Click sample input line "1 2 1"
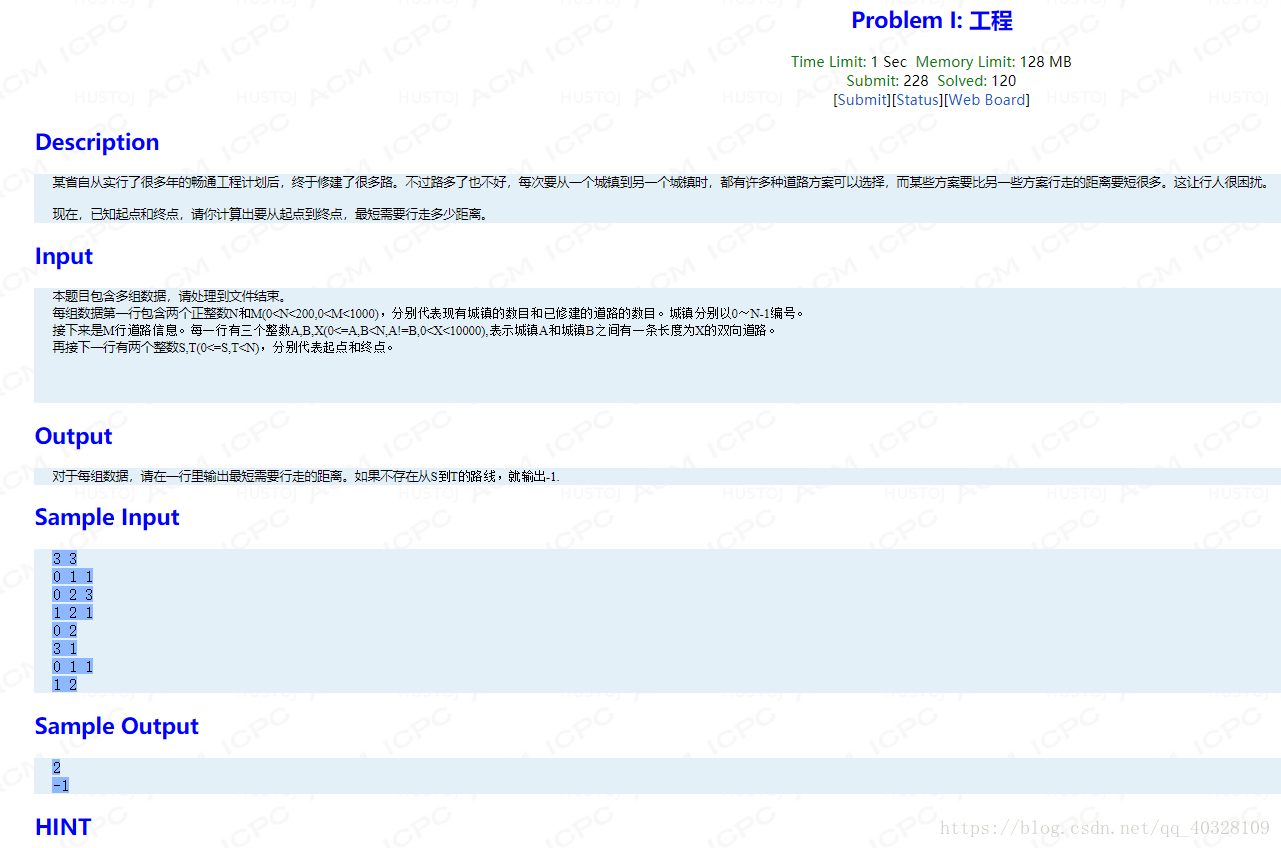The width and height of the screenshot is (1281, 848). [x=73, y=613]
